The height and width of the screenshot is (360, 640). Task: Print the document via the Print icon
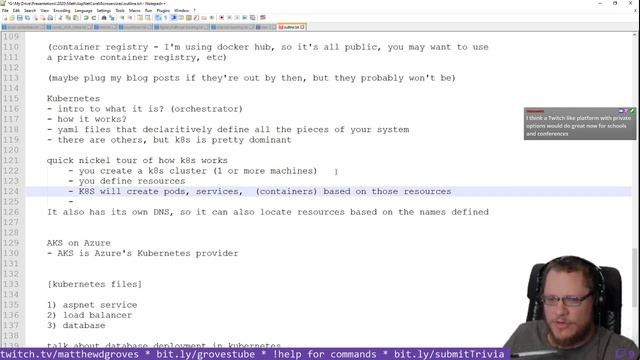pos(49,18)
